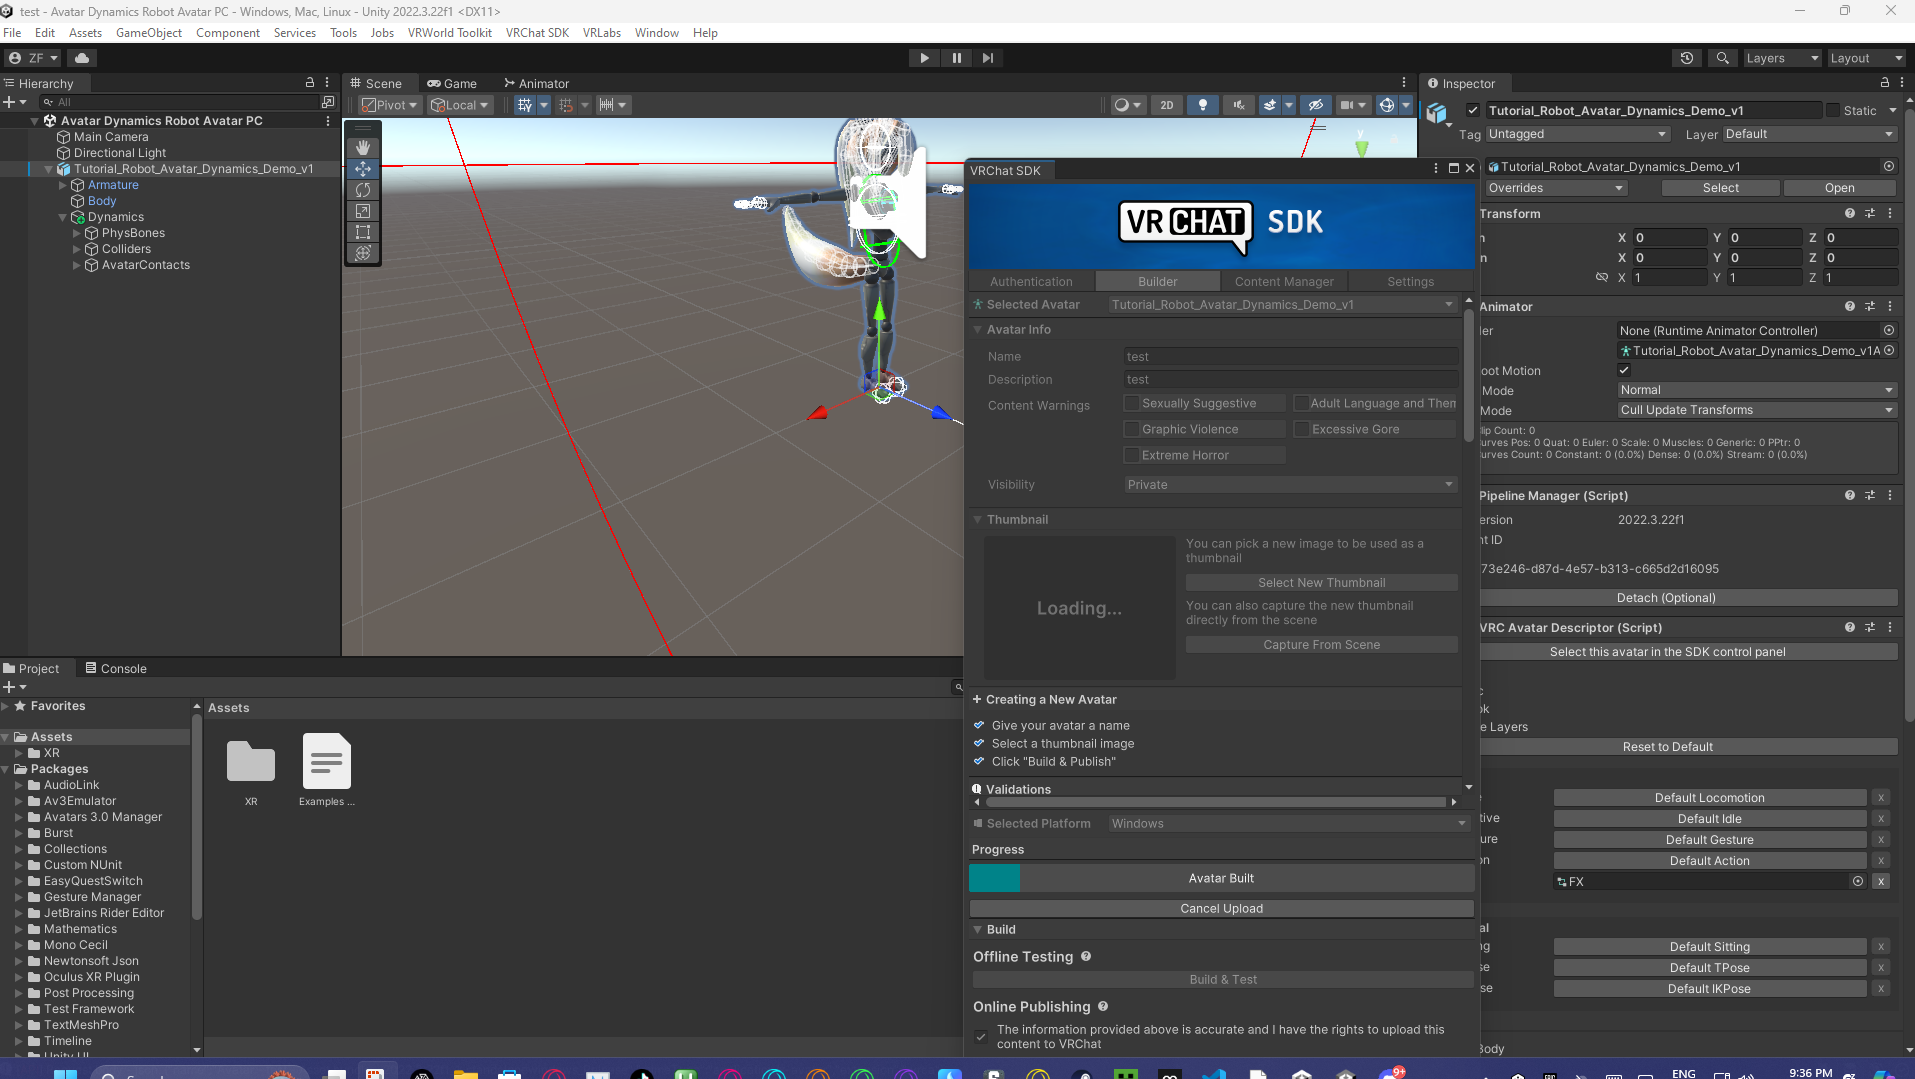Image resolution: width=1915 pixels, height=1079 pixels.
Task: Click the Pause button
Action: 956,58
